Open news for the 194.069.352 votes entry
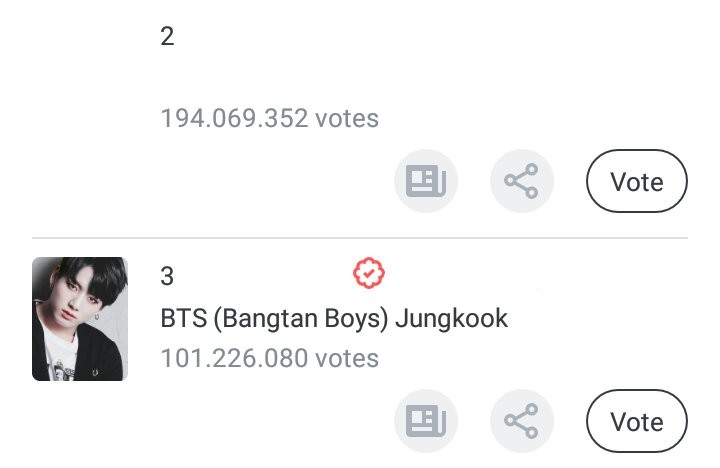 425,181
